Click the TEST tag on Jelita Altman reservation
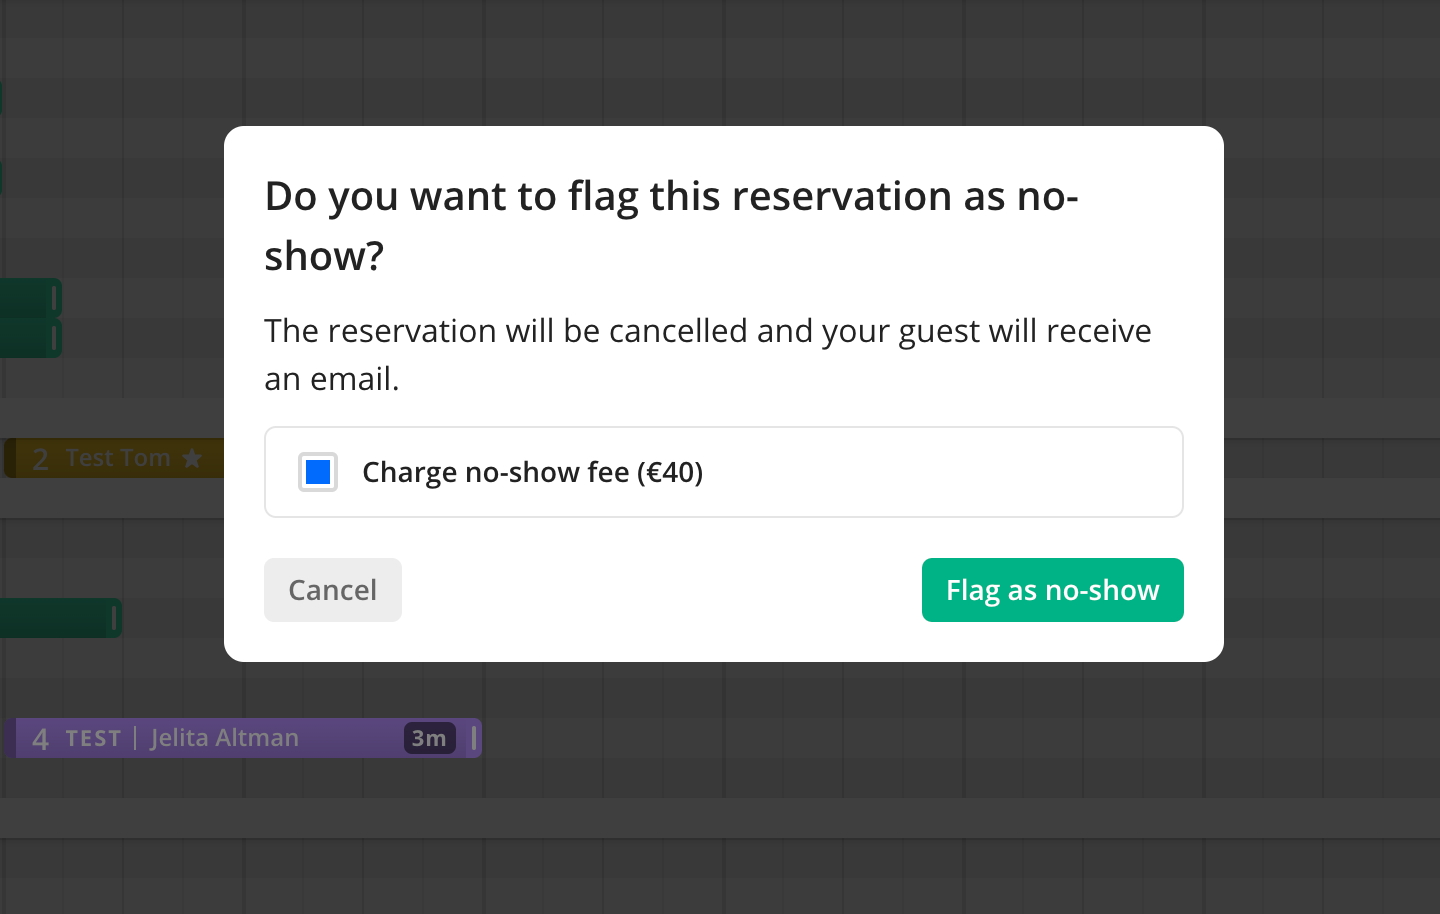1440x914 pixels. click(x=93, y=738)
